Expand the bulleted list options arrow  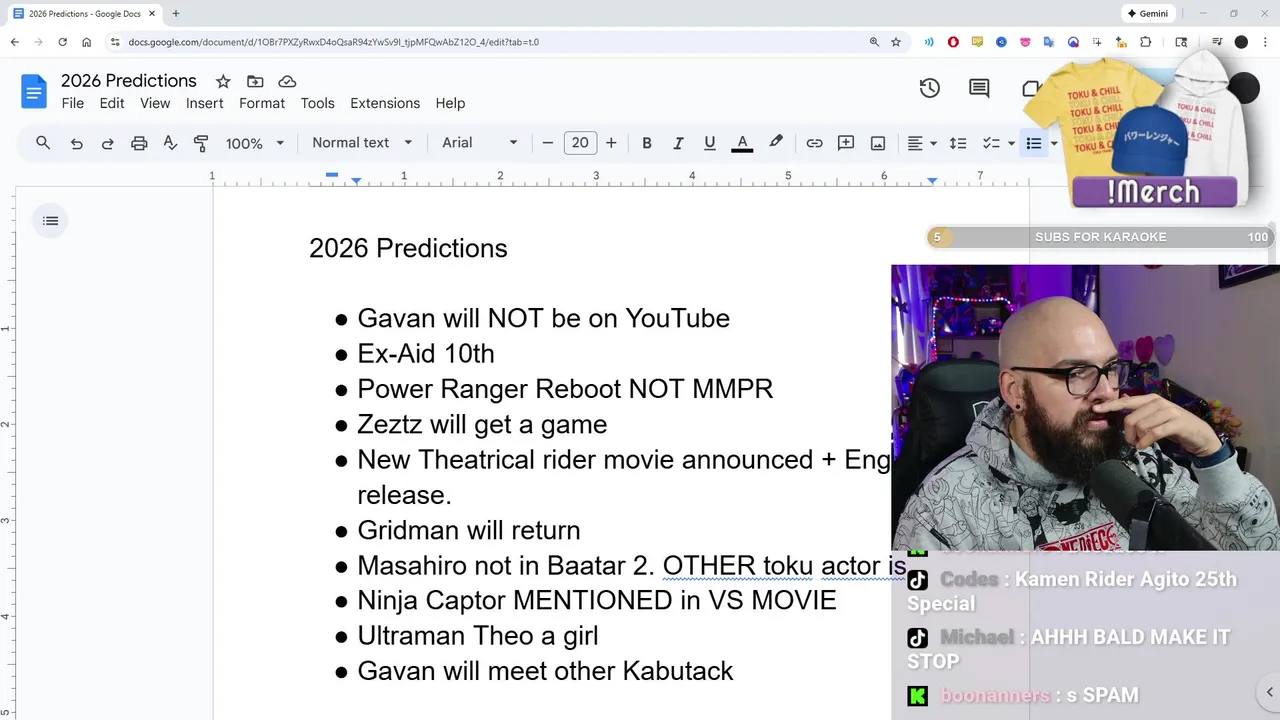pyautogui.click(x=1054, y=143)
